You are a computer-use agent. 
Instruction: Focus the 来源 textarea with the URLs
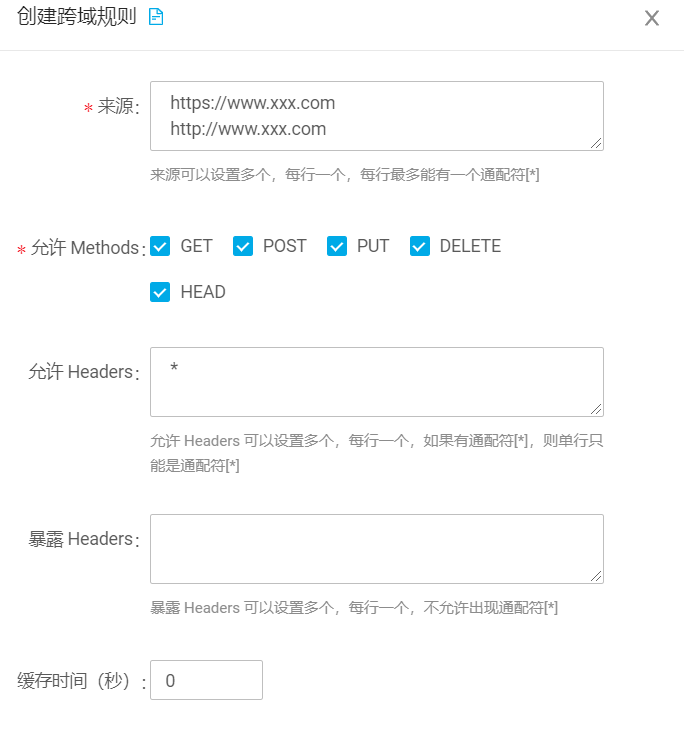(376, 115)
